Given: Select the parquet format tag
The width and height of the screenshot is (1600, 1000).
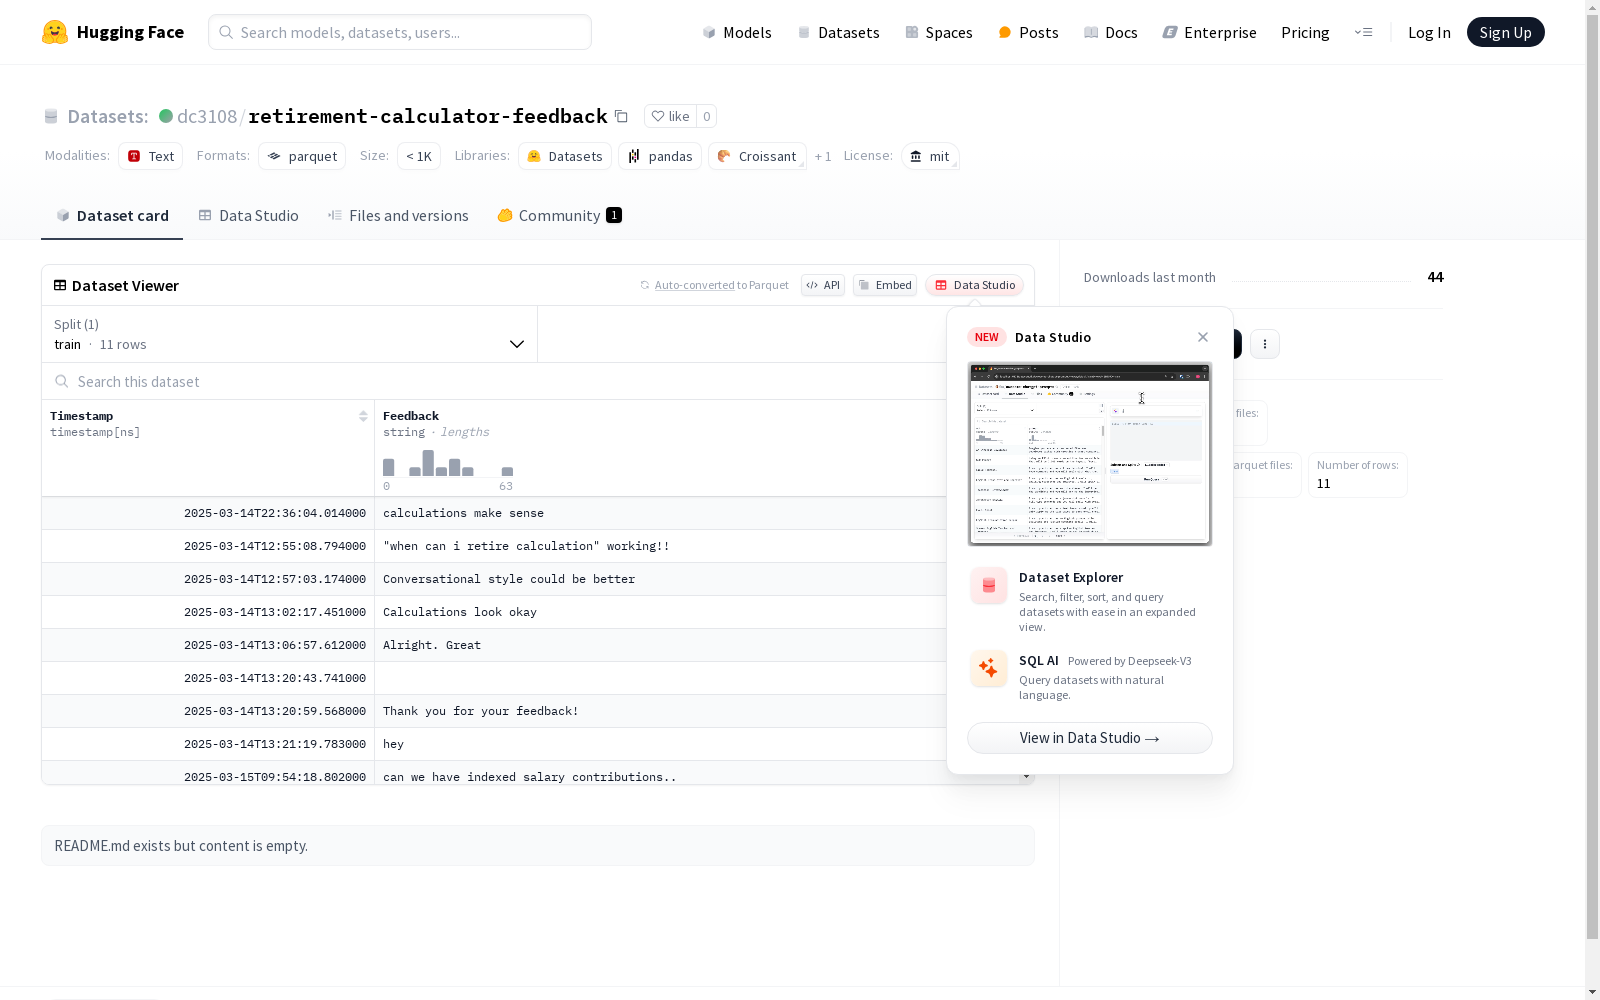Looking at the screenshot, I should (302, 156).
